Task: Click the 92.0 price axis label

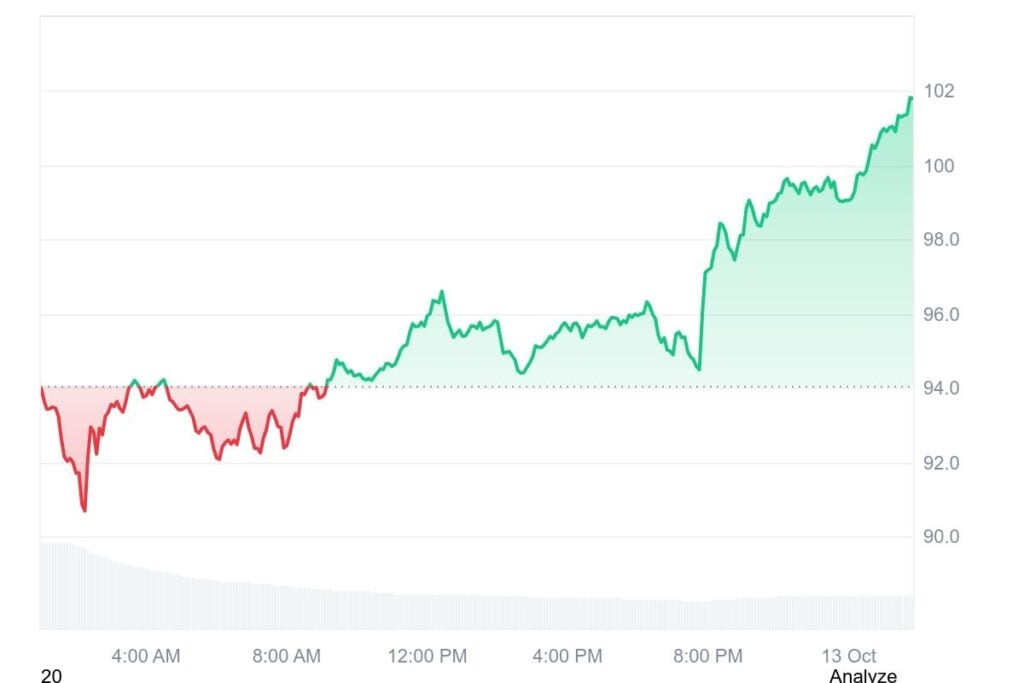Action: [x=940, y=463]
